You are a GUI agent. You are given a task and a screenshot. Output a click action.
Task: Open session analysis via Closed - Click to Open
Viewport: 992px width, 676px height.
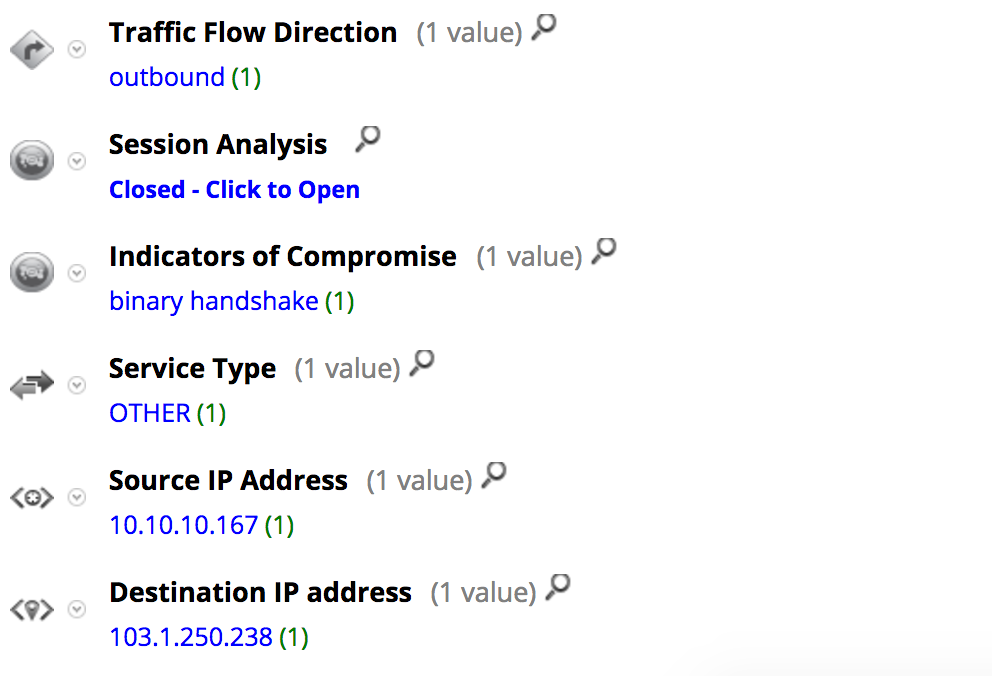[234, 190]
